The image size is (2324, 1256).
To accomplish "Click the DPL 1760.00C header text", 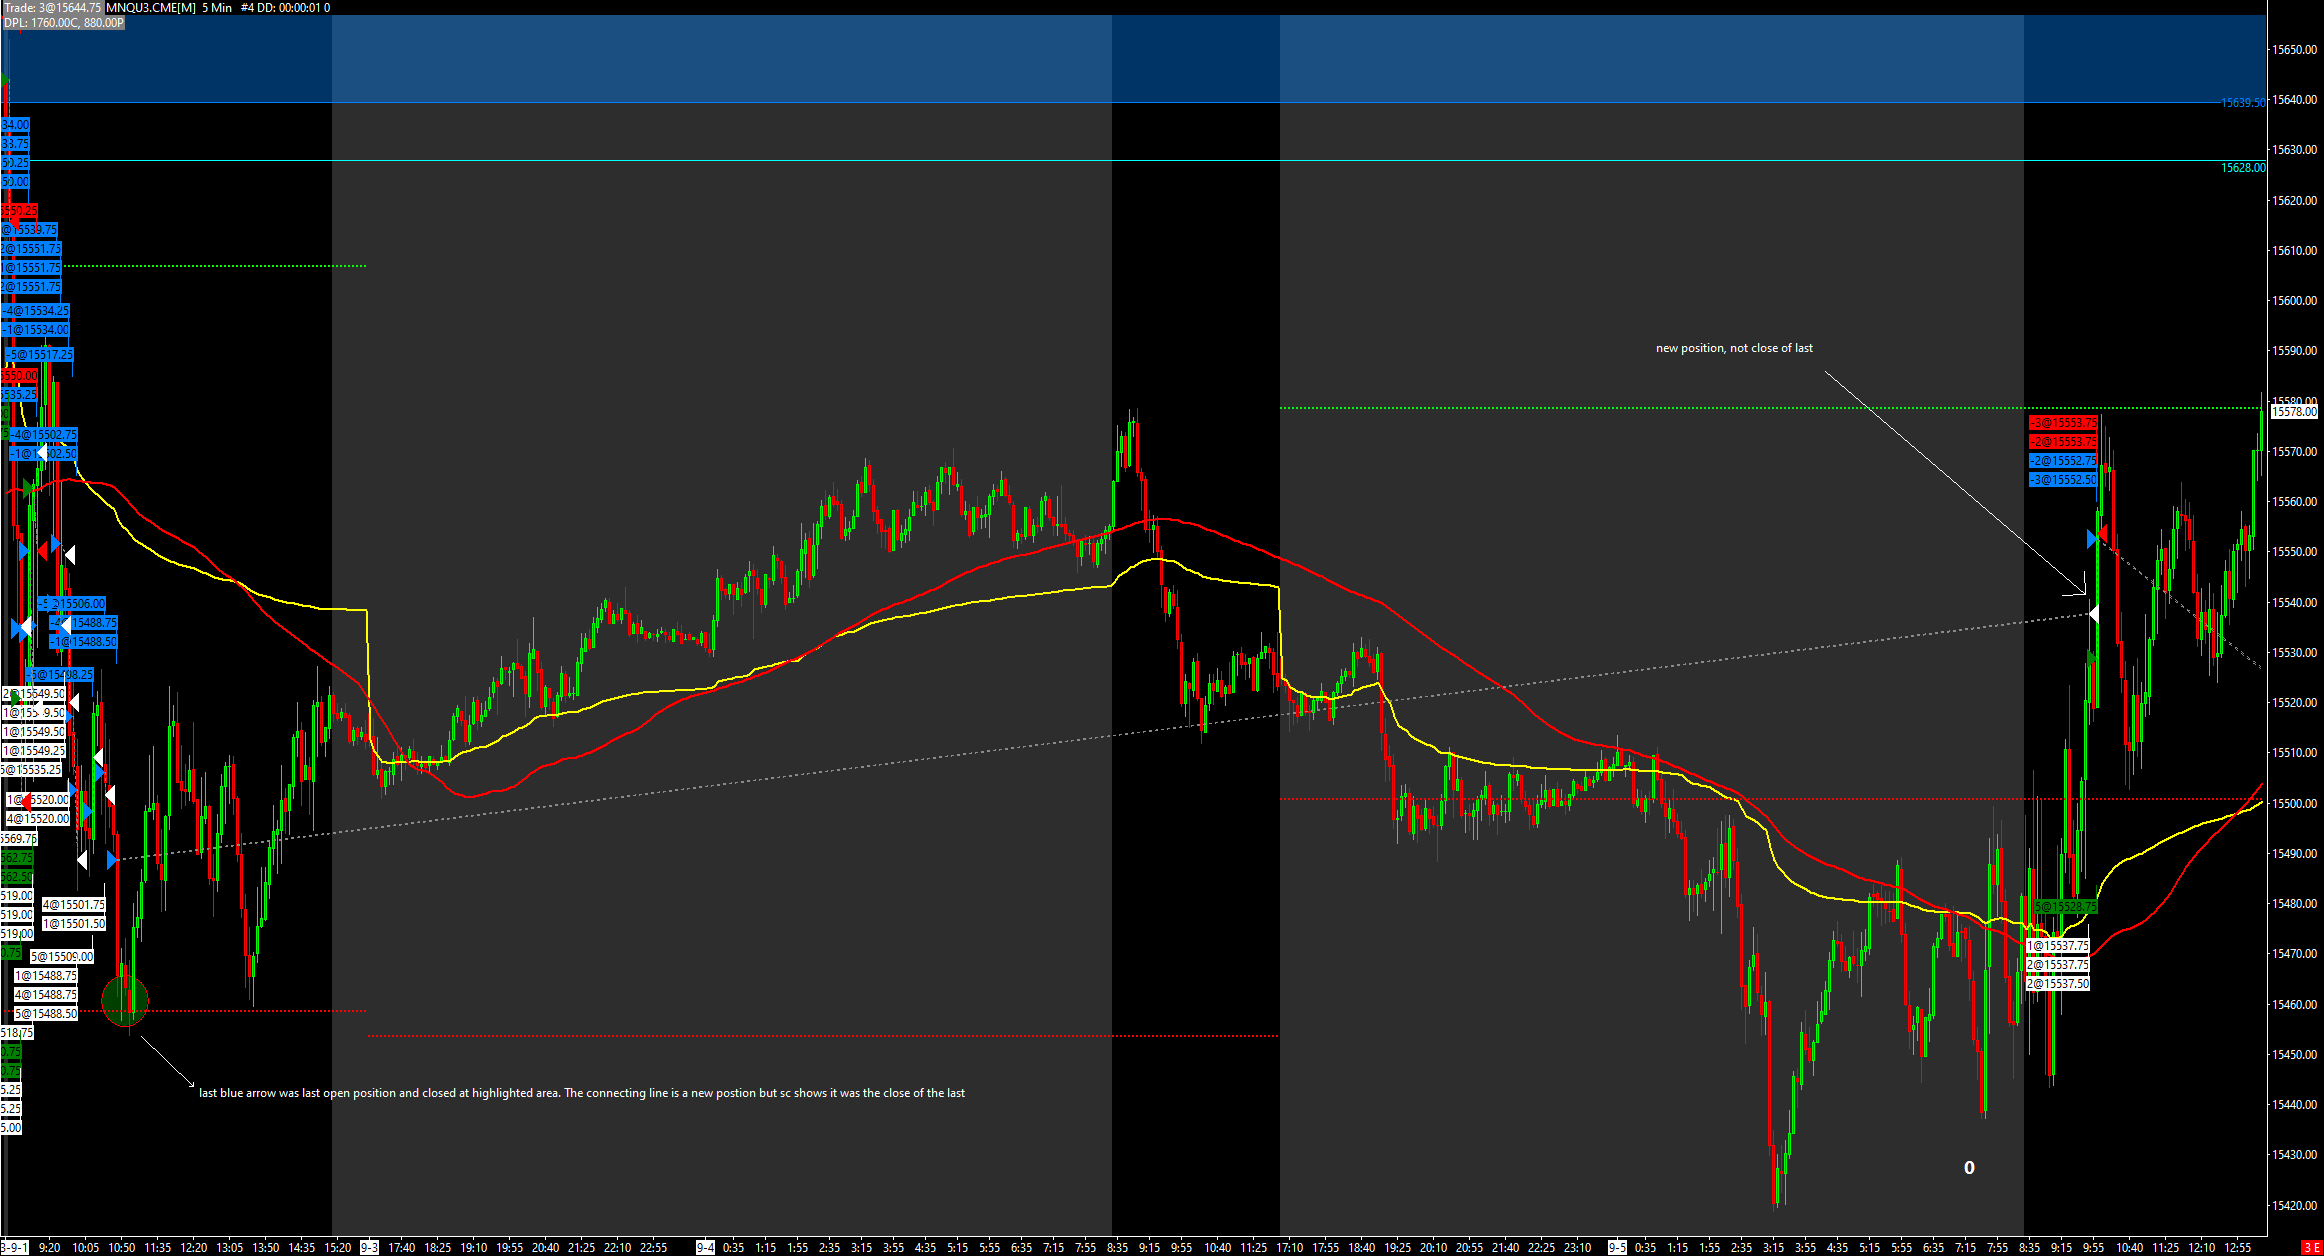I will [x=64, y=22].
